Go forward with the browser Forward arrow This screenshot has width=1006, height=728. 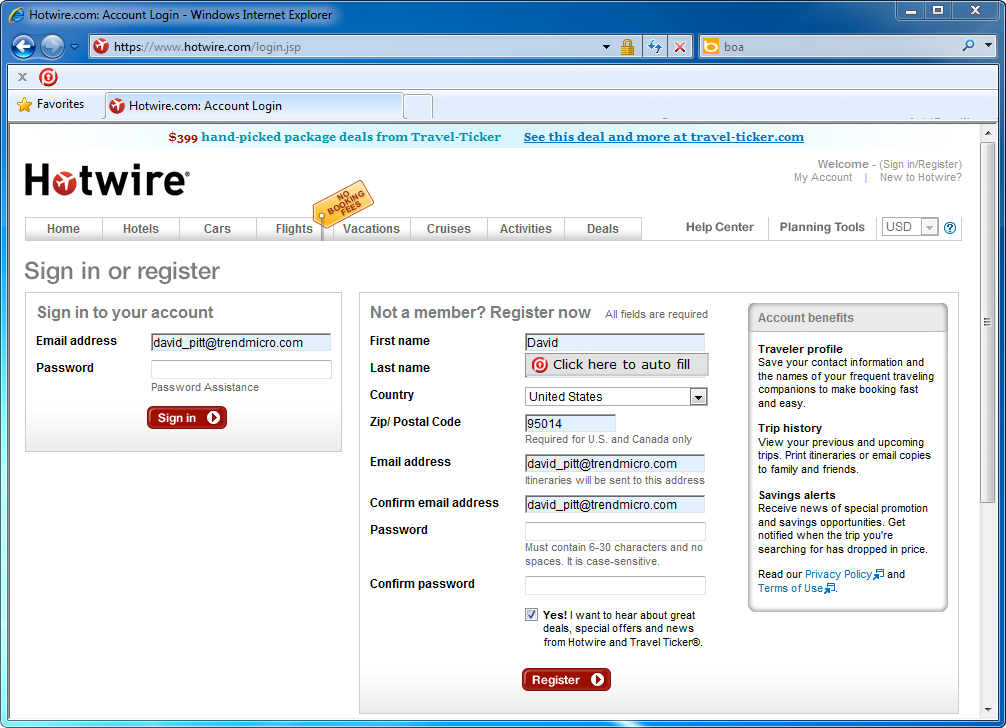coord(52,46)
